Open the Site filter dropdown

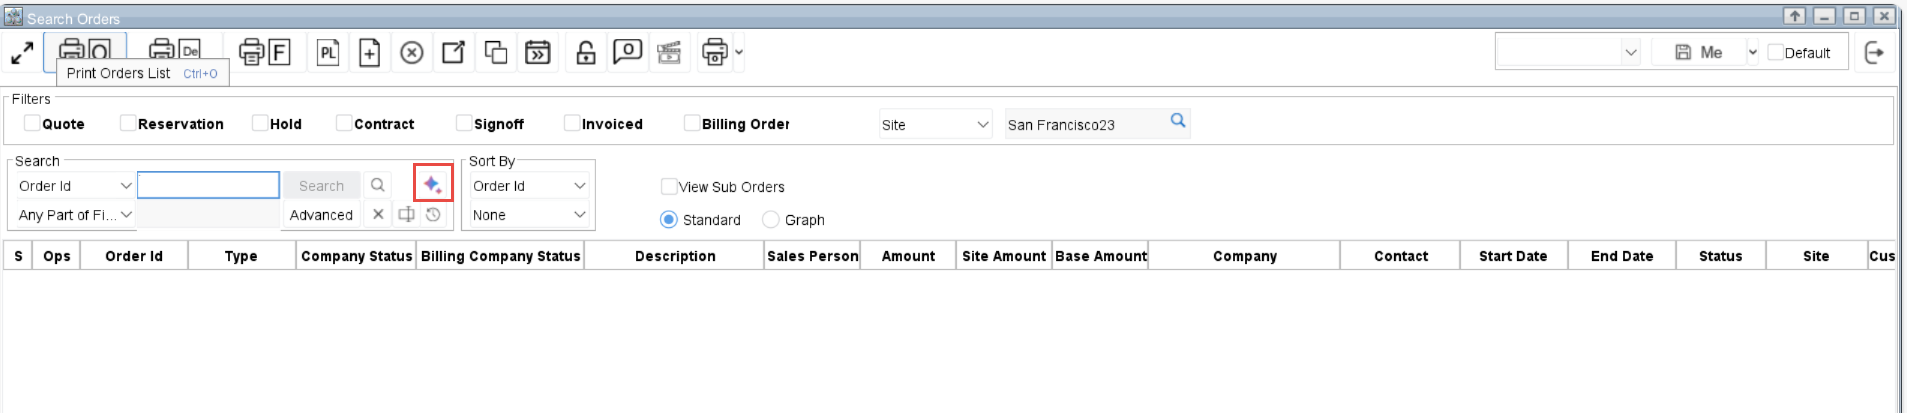(x=935, y=124)
